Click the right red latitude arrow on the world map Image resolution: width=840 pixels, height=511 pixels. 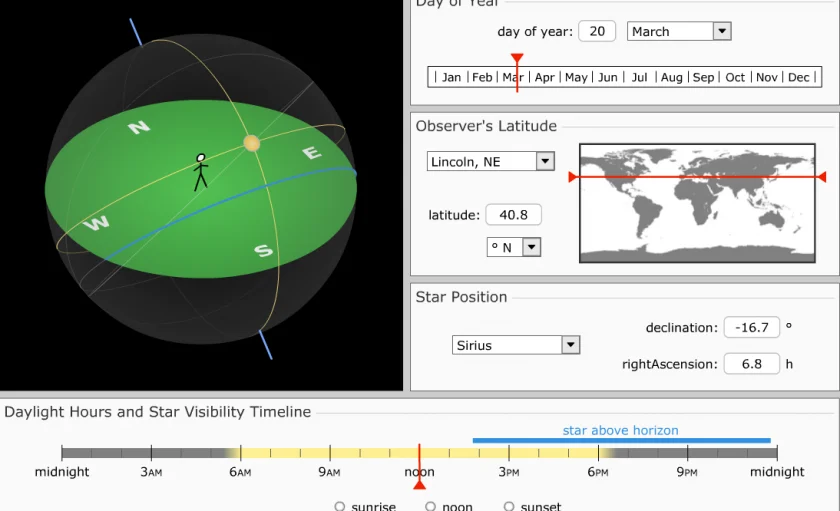821,177
